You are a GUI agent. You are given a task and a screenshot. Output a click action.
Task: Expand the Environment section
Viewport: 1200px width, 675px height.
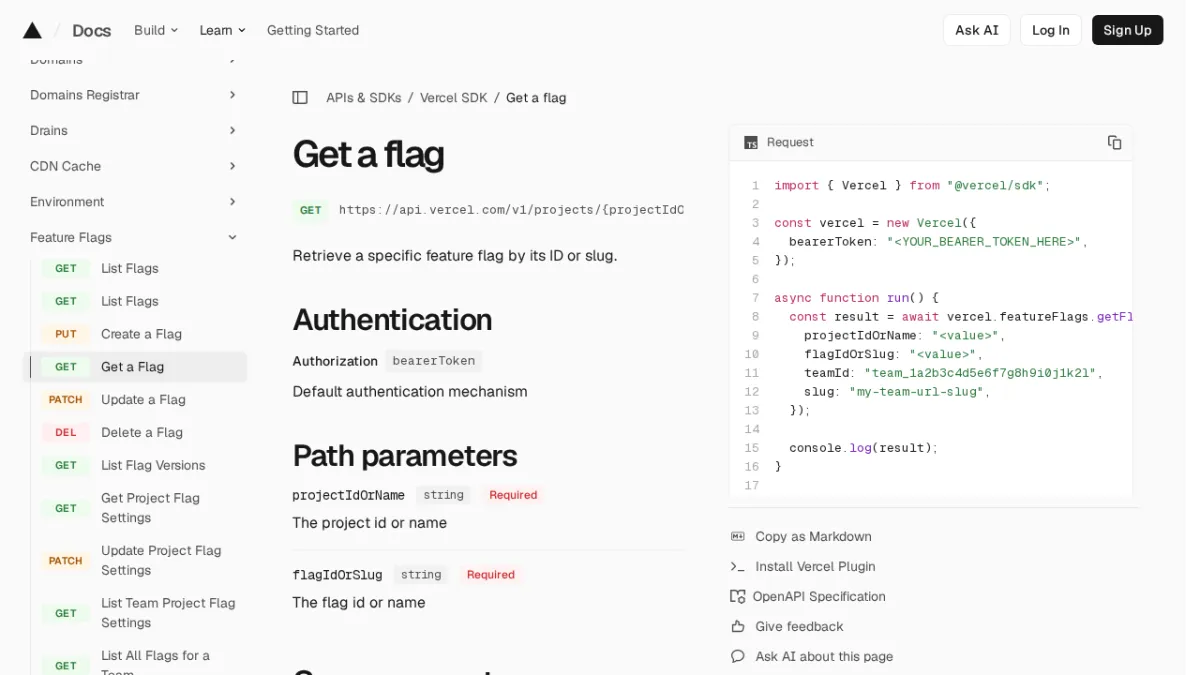pyautogui.click(x=134, y=201)
